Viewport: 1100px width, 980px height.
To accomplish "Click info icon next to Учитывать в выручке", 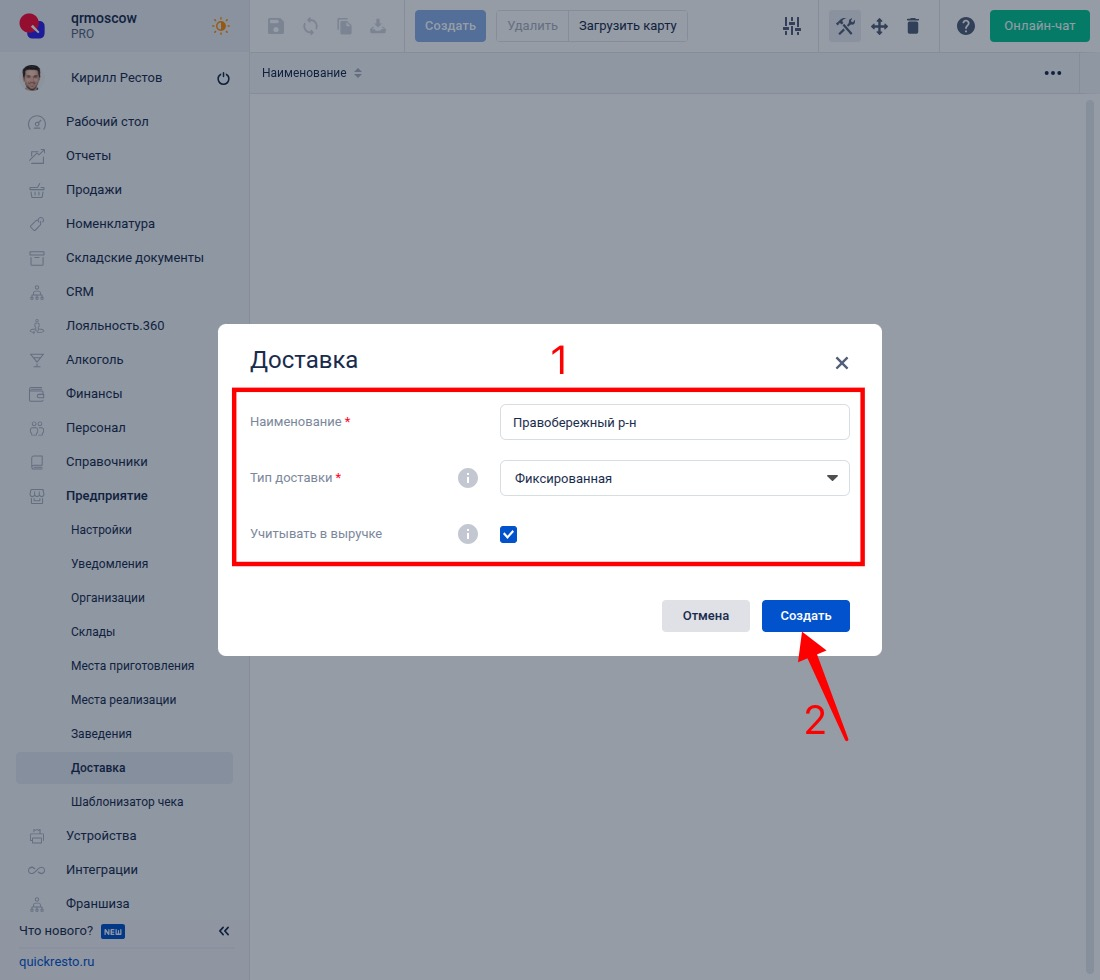I will point(468,534).
